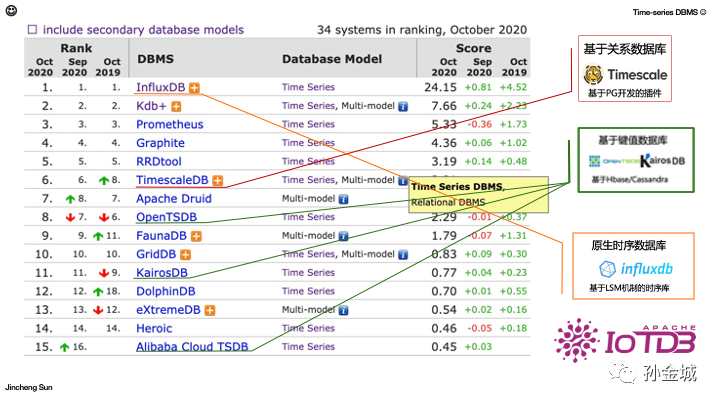Click the orange plus icon beside InfluxDB
This screenshot has height=405, width=720.
point(194,88)
